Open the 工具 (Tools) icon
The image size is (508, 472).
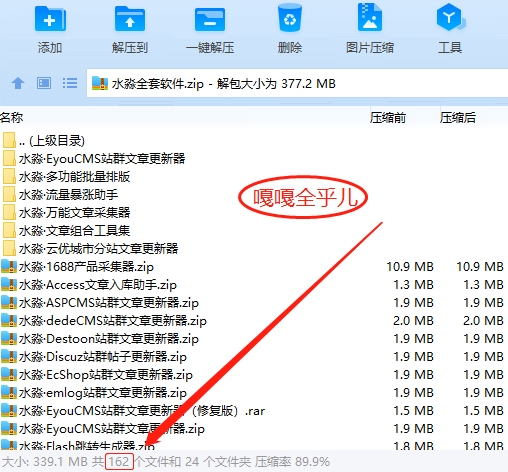pos(450,17)
